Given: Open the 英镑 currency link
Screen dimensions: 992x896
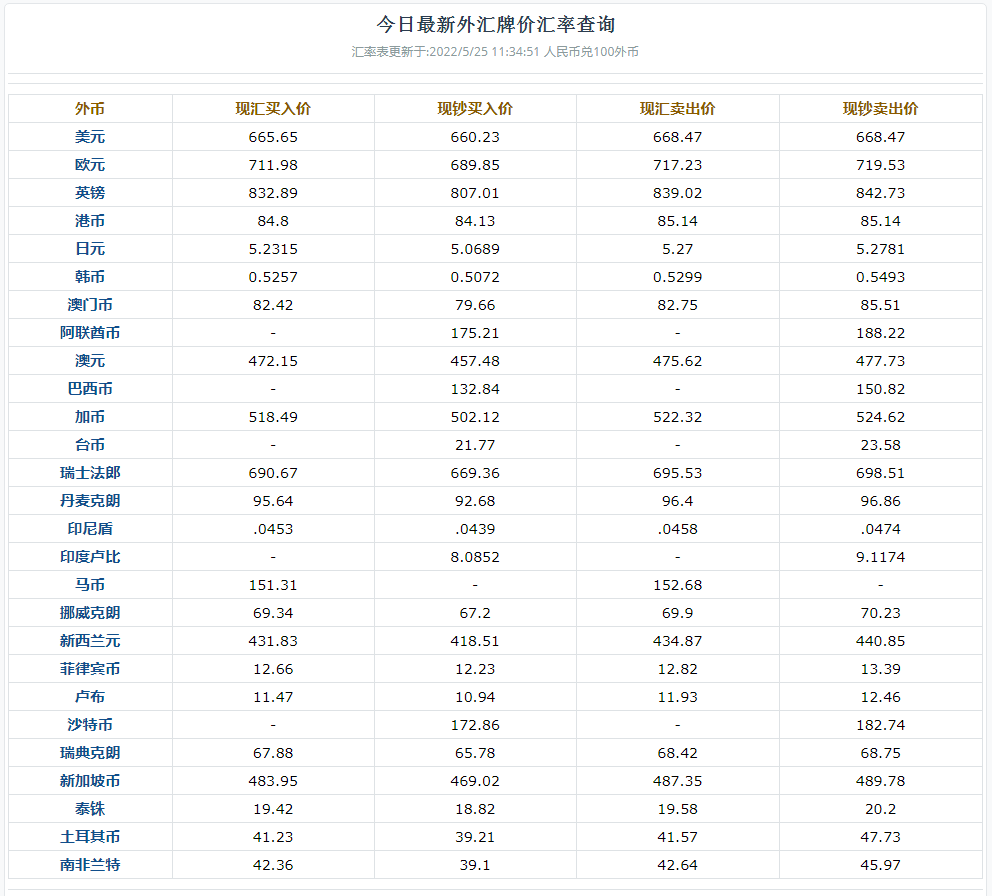Looking at the screenshot, I should point(90,192).
